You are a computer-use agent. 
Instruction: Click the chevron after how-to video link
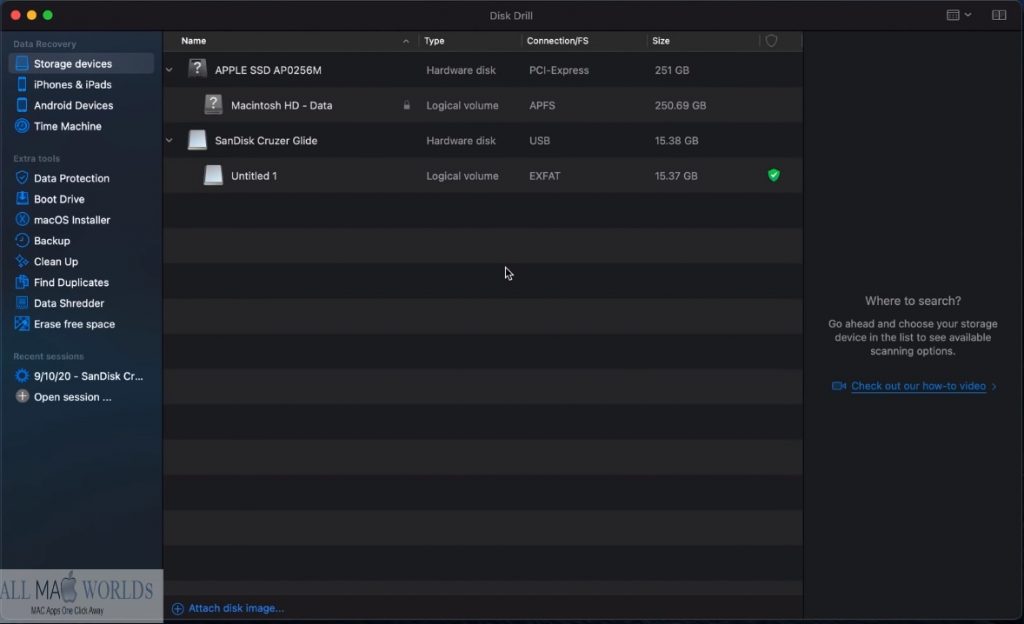(994, 386)
